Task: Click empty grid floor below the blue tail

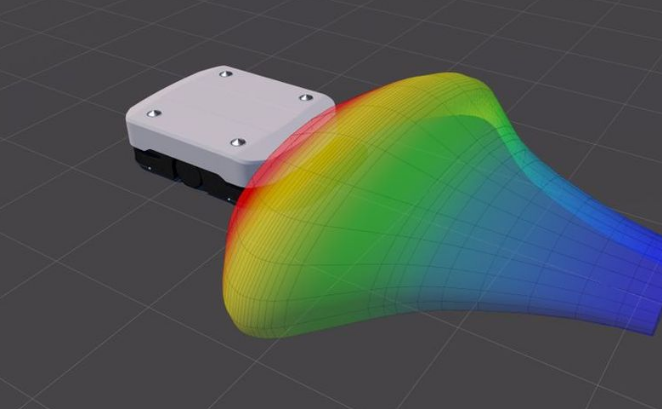Action: click(x=560, y=370)
